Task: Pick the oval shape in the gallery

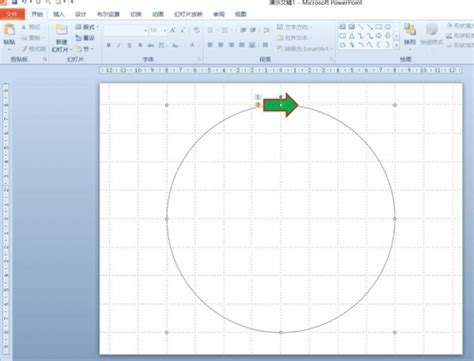Action: (x=388, y=27)
